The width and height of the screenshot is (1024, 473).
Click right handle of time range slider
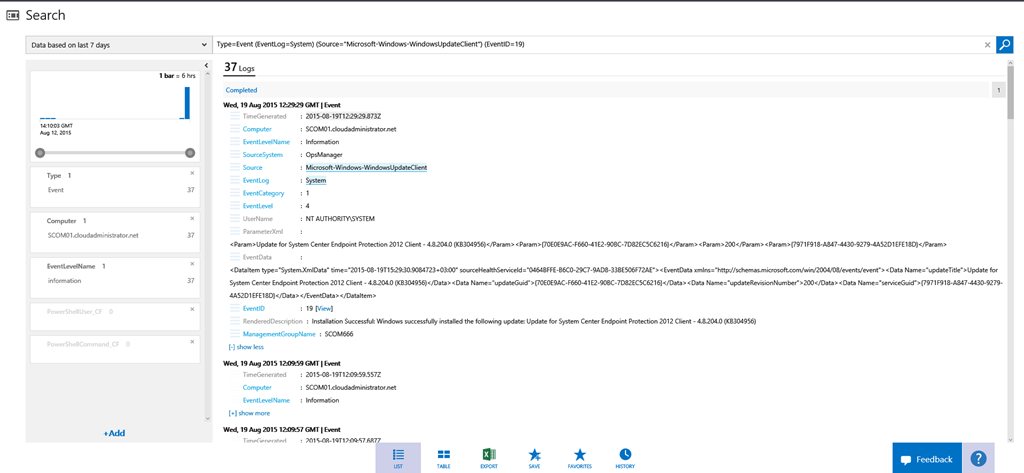(x=190, y=153)
